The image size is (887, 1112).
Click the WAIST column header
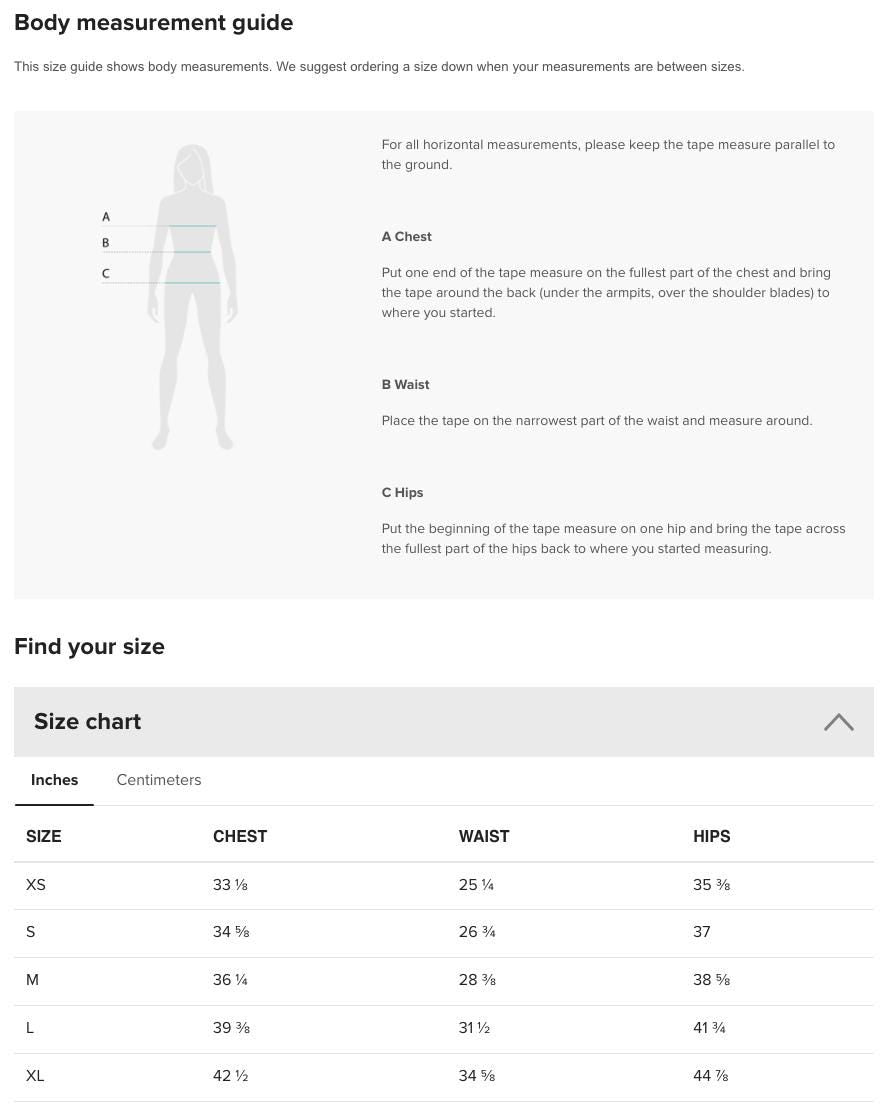point(484,837)
